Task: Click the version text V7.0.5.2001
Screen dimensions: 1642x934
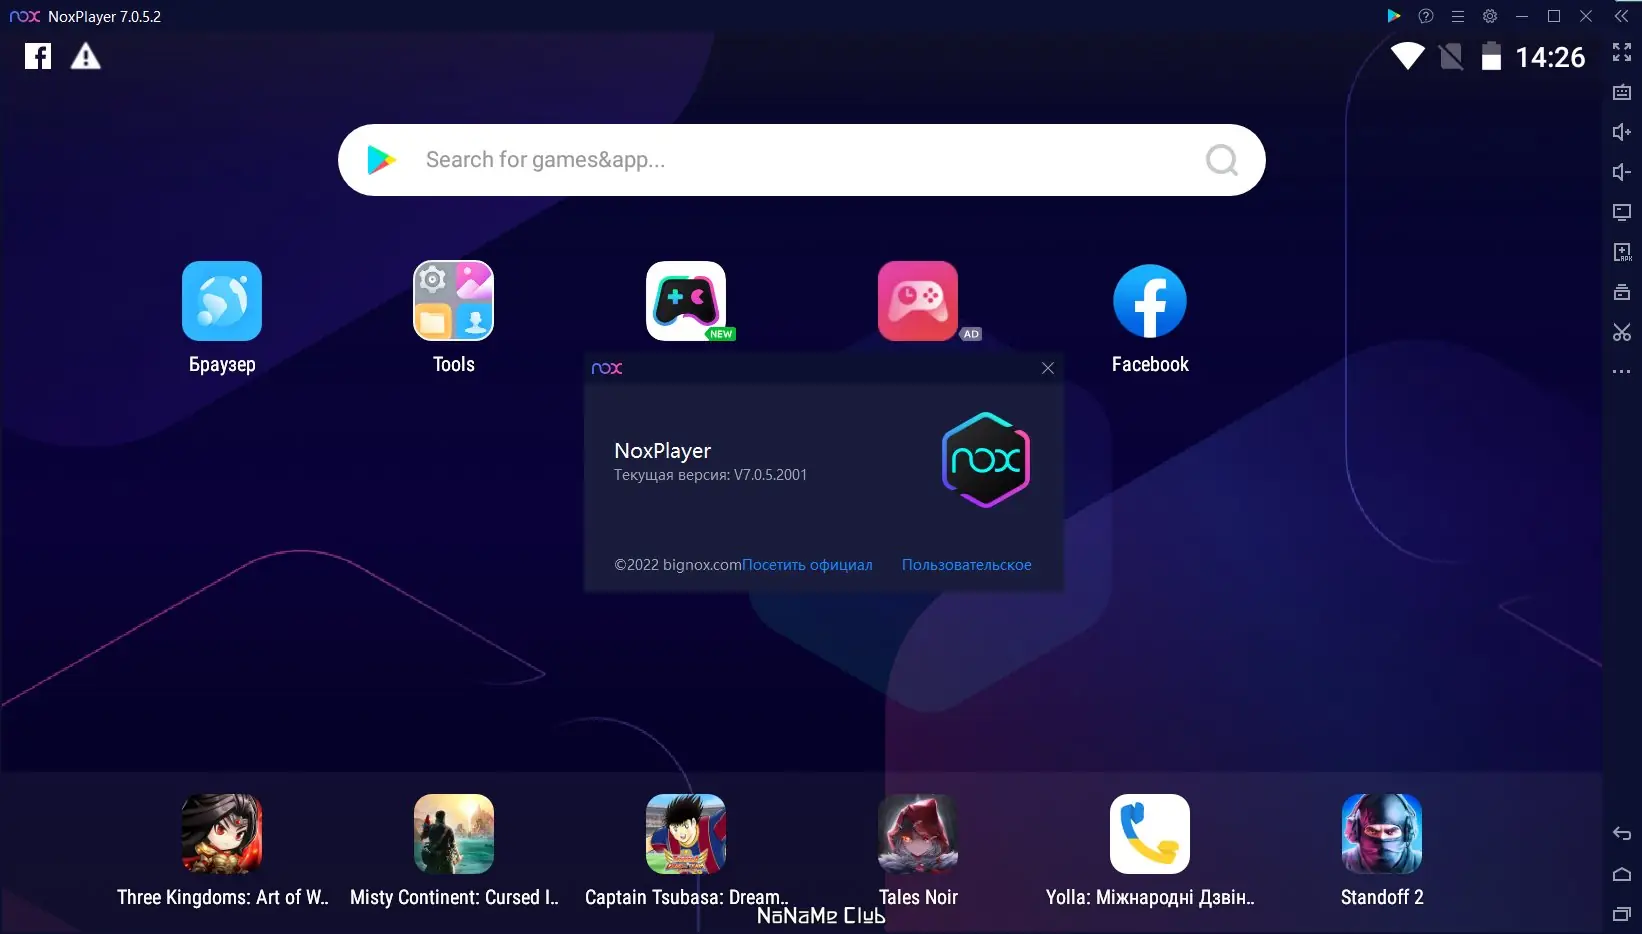Action: click(771, 475)
